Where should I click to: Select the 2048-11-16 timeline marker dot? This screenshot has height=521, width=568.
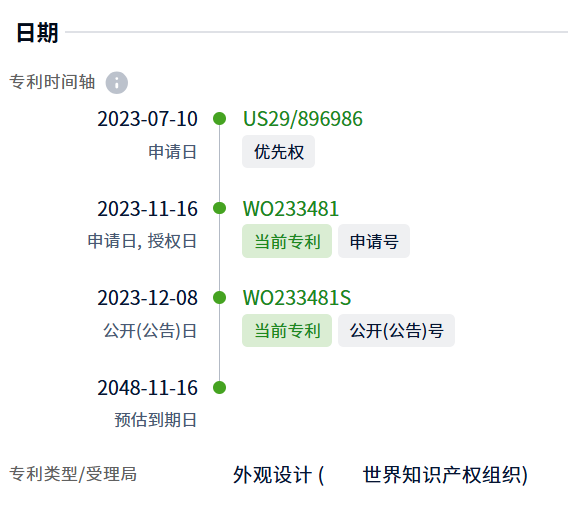[x=220, y=387]
